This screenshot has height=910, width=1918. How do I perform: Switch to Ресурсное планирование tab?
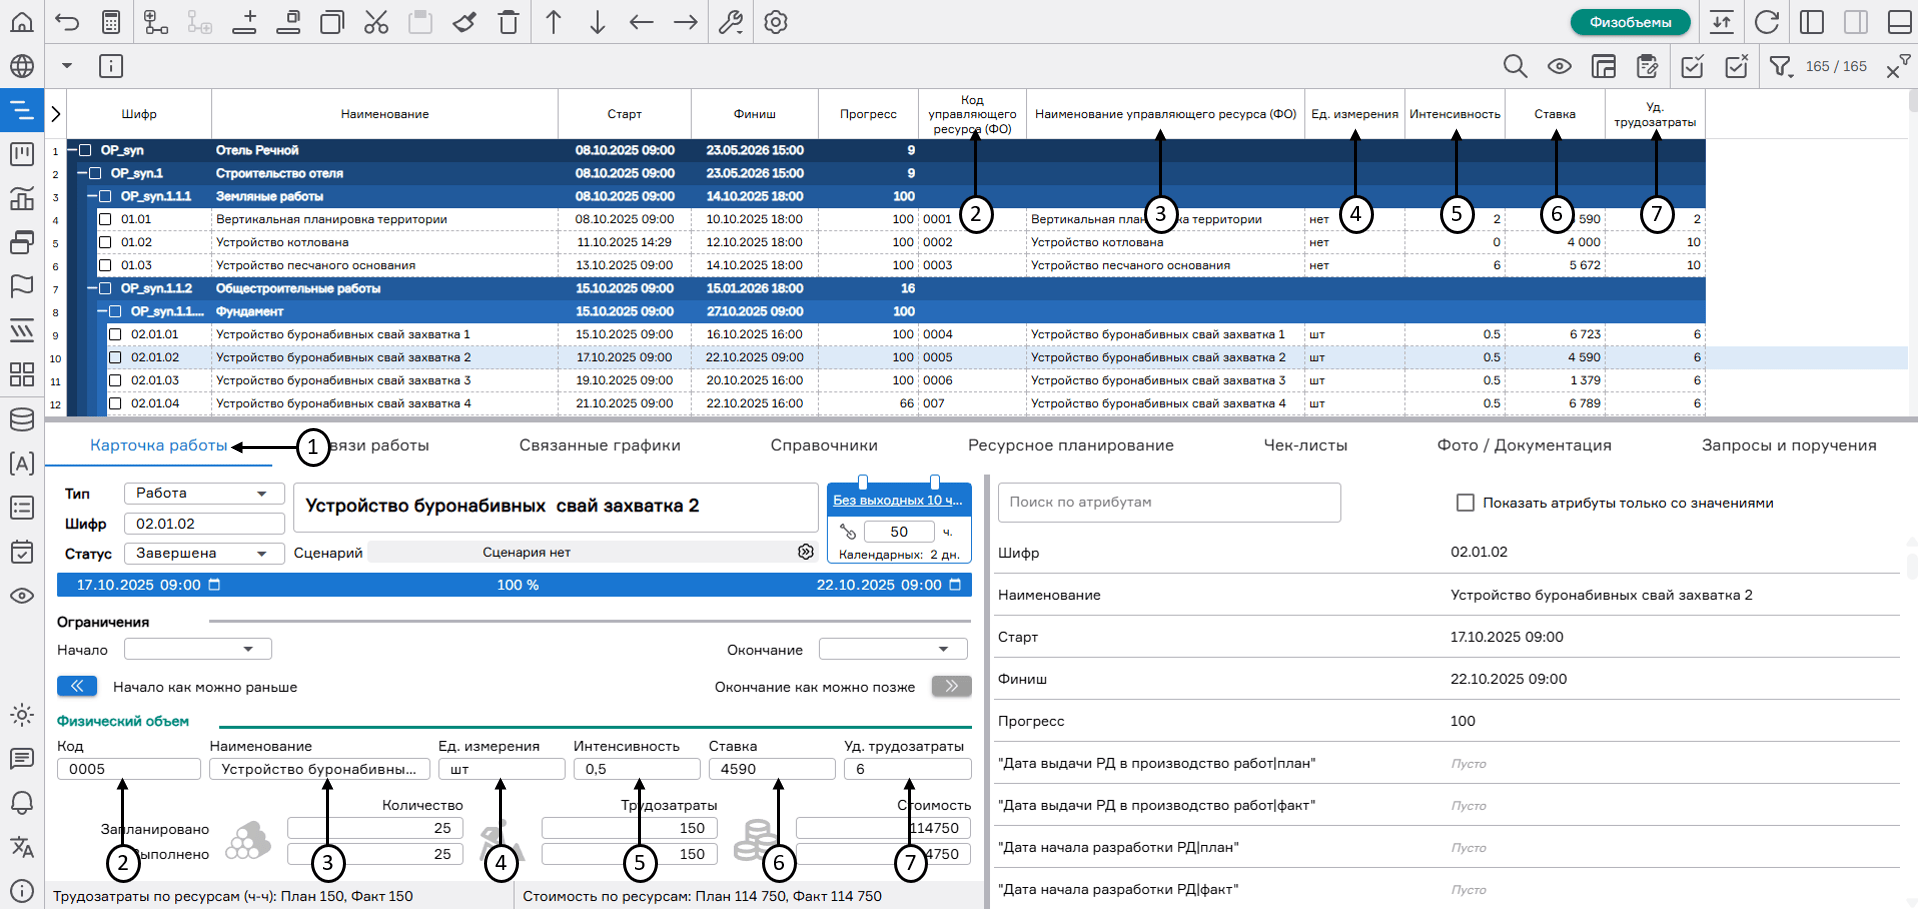tap(1070, 445)
